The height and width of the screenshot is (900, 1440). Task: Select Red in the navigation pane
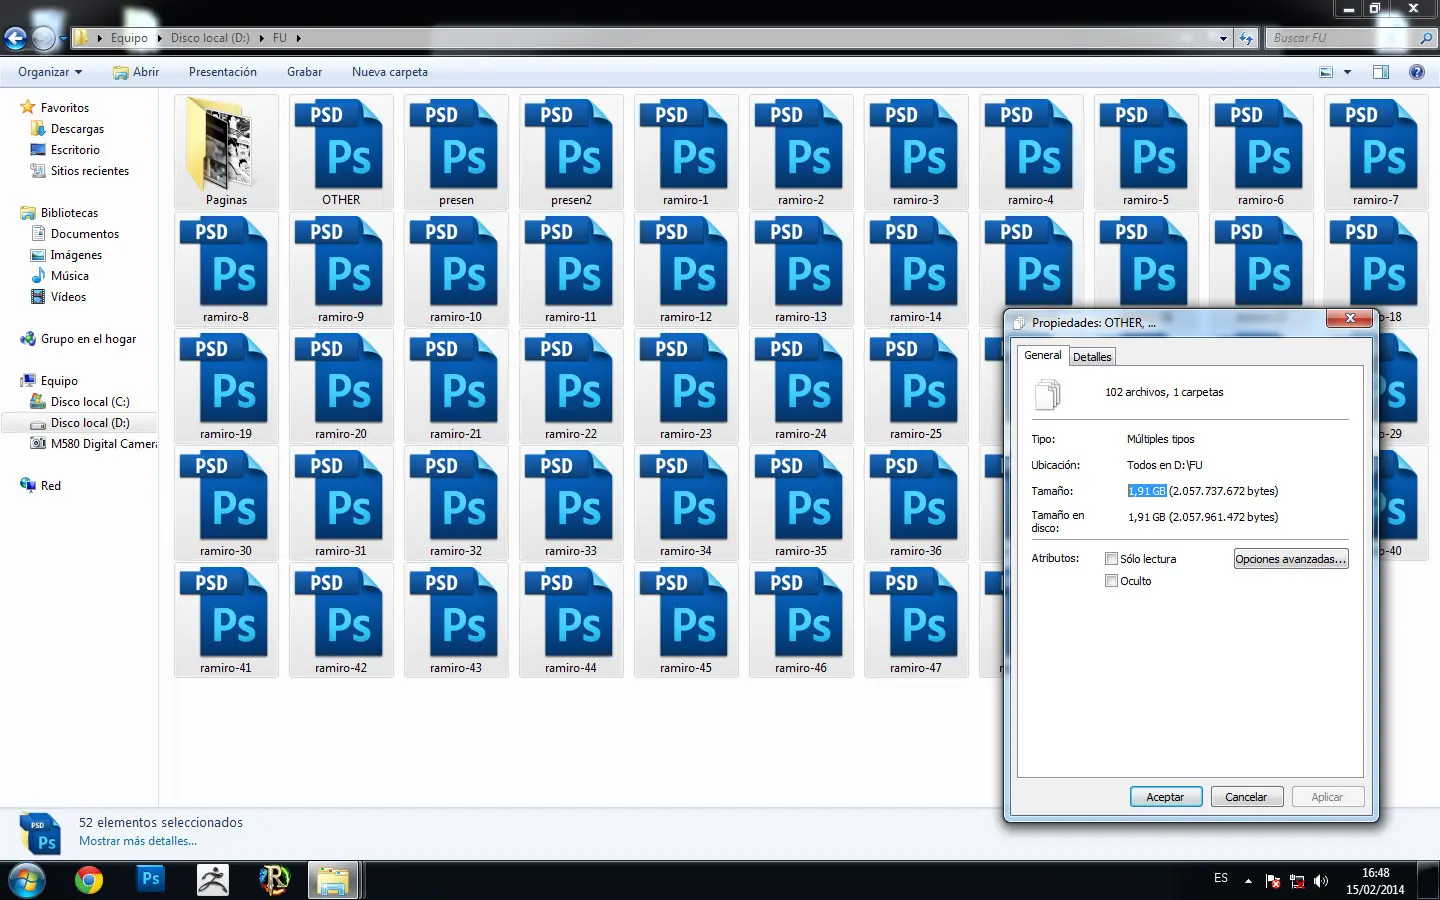pos(51,486)
